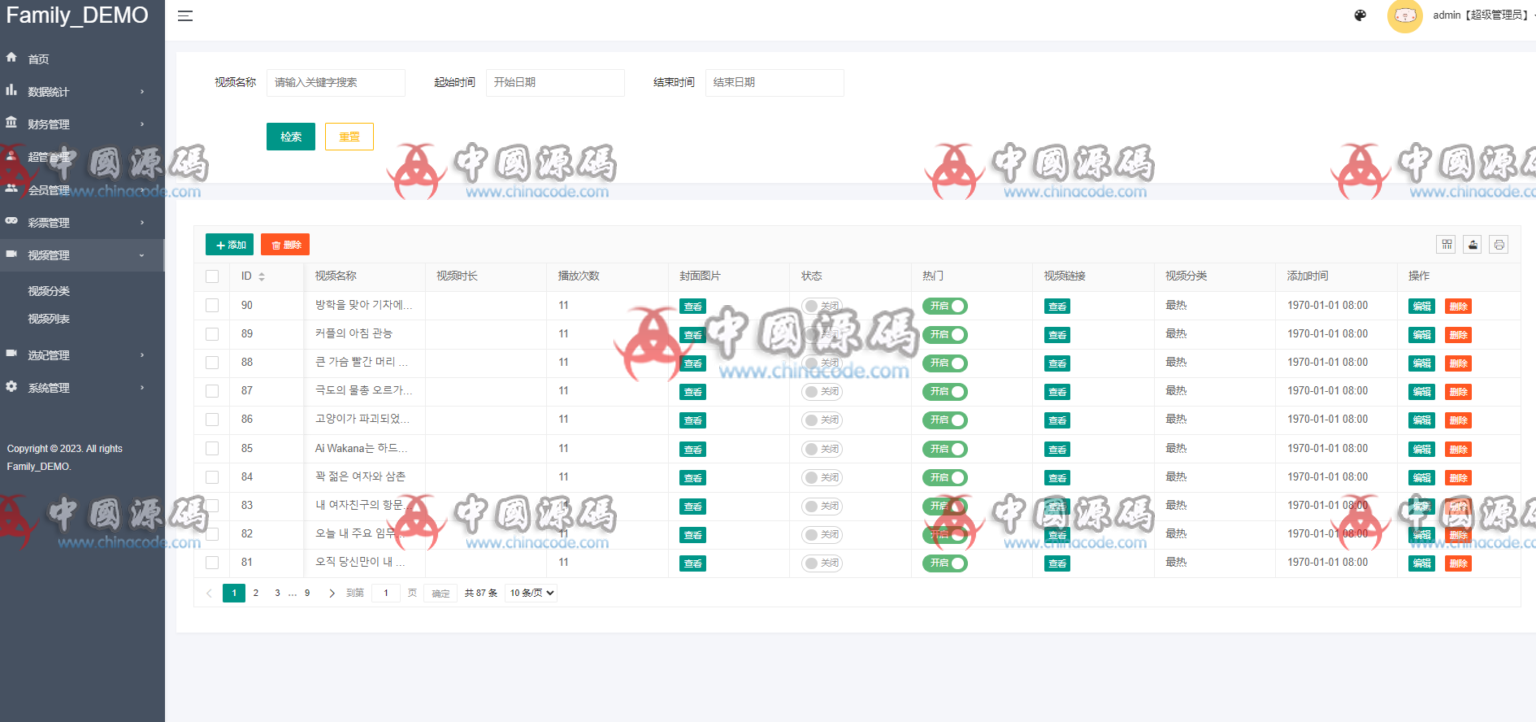Screen dimensions: 1536x722
Task: Expand the 彩票管理 submenu arrow
Action: tap(142, 222)
